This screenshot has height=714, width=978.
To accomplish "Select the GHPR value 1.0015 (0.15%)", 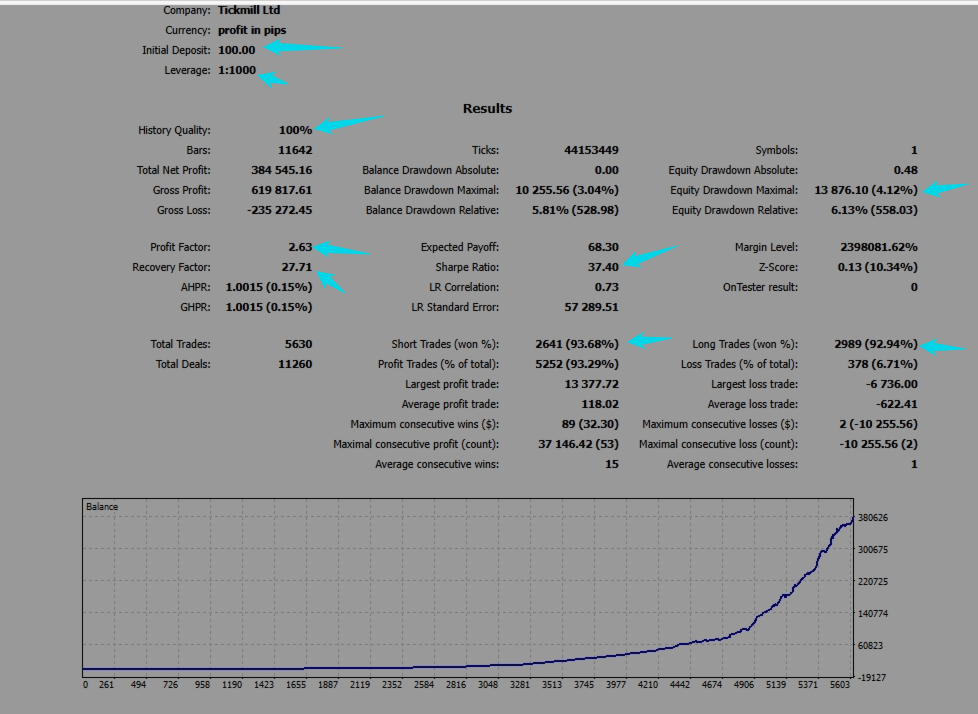I will 269,307.
